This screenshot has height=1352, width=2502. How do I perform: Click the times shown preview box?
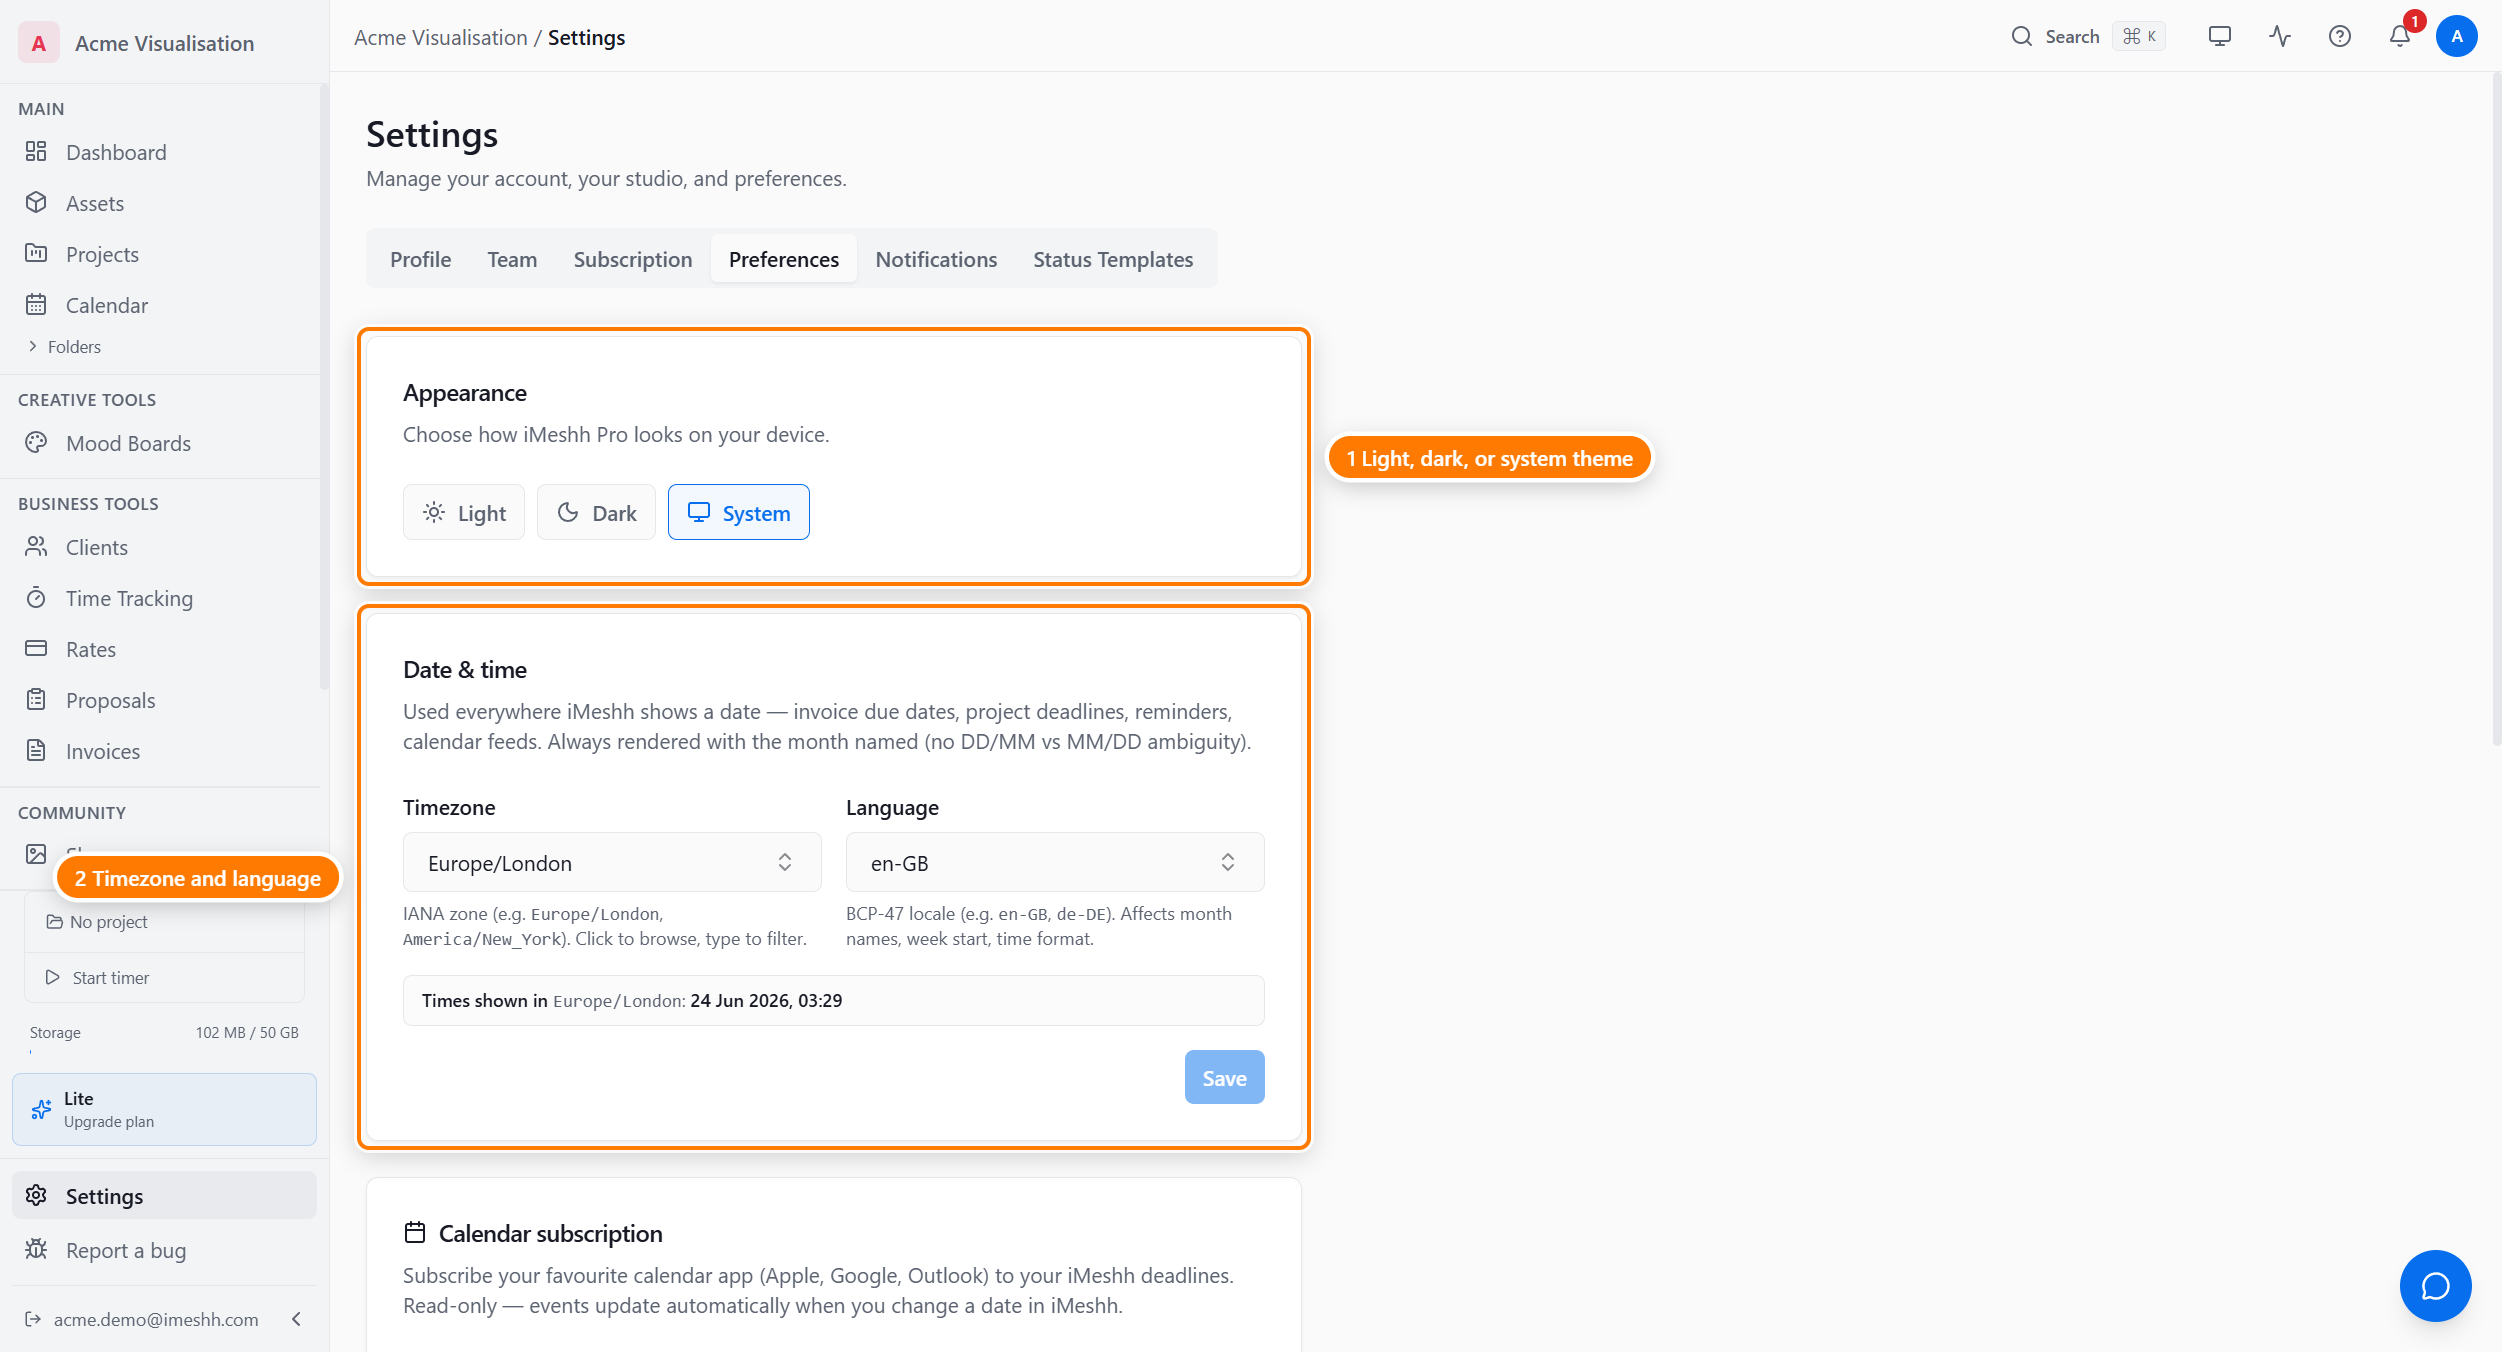(x=834, y=1000)
